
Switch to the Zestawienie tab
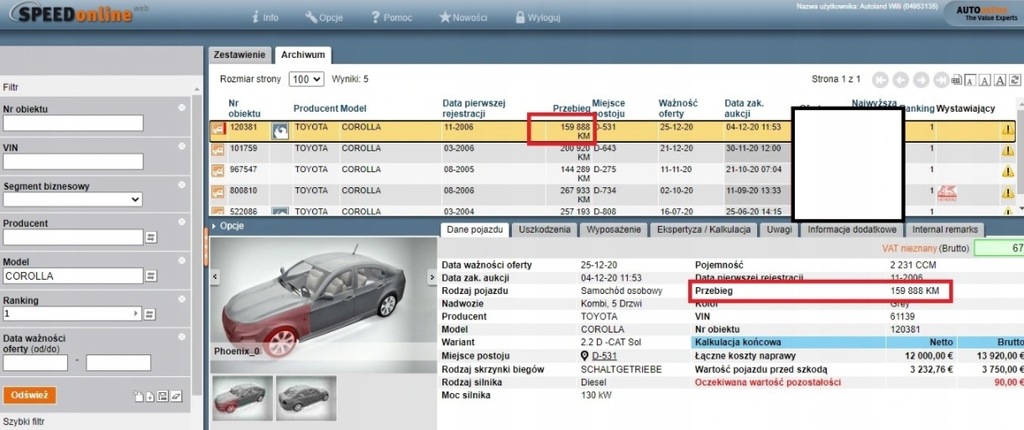click(239, 55)
